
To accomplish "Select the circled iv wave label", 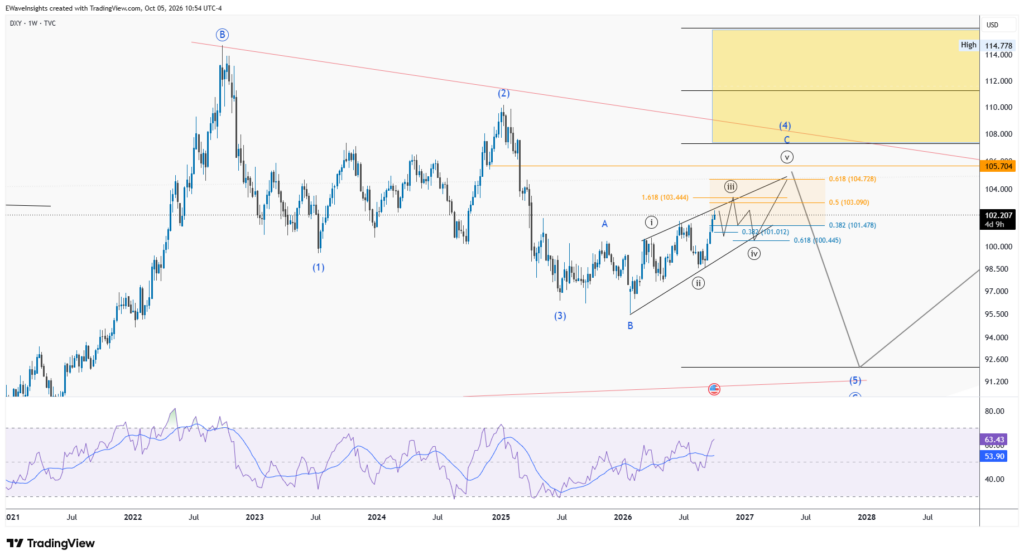I will (x=754, y=253).
